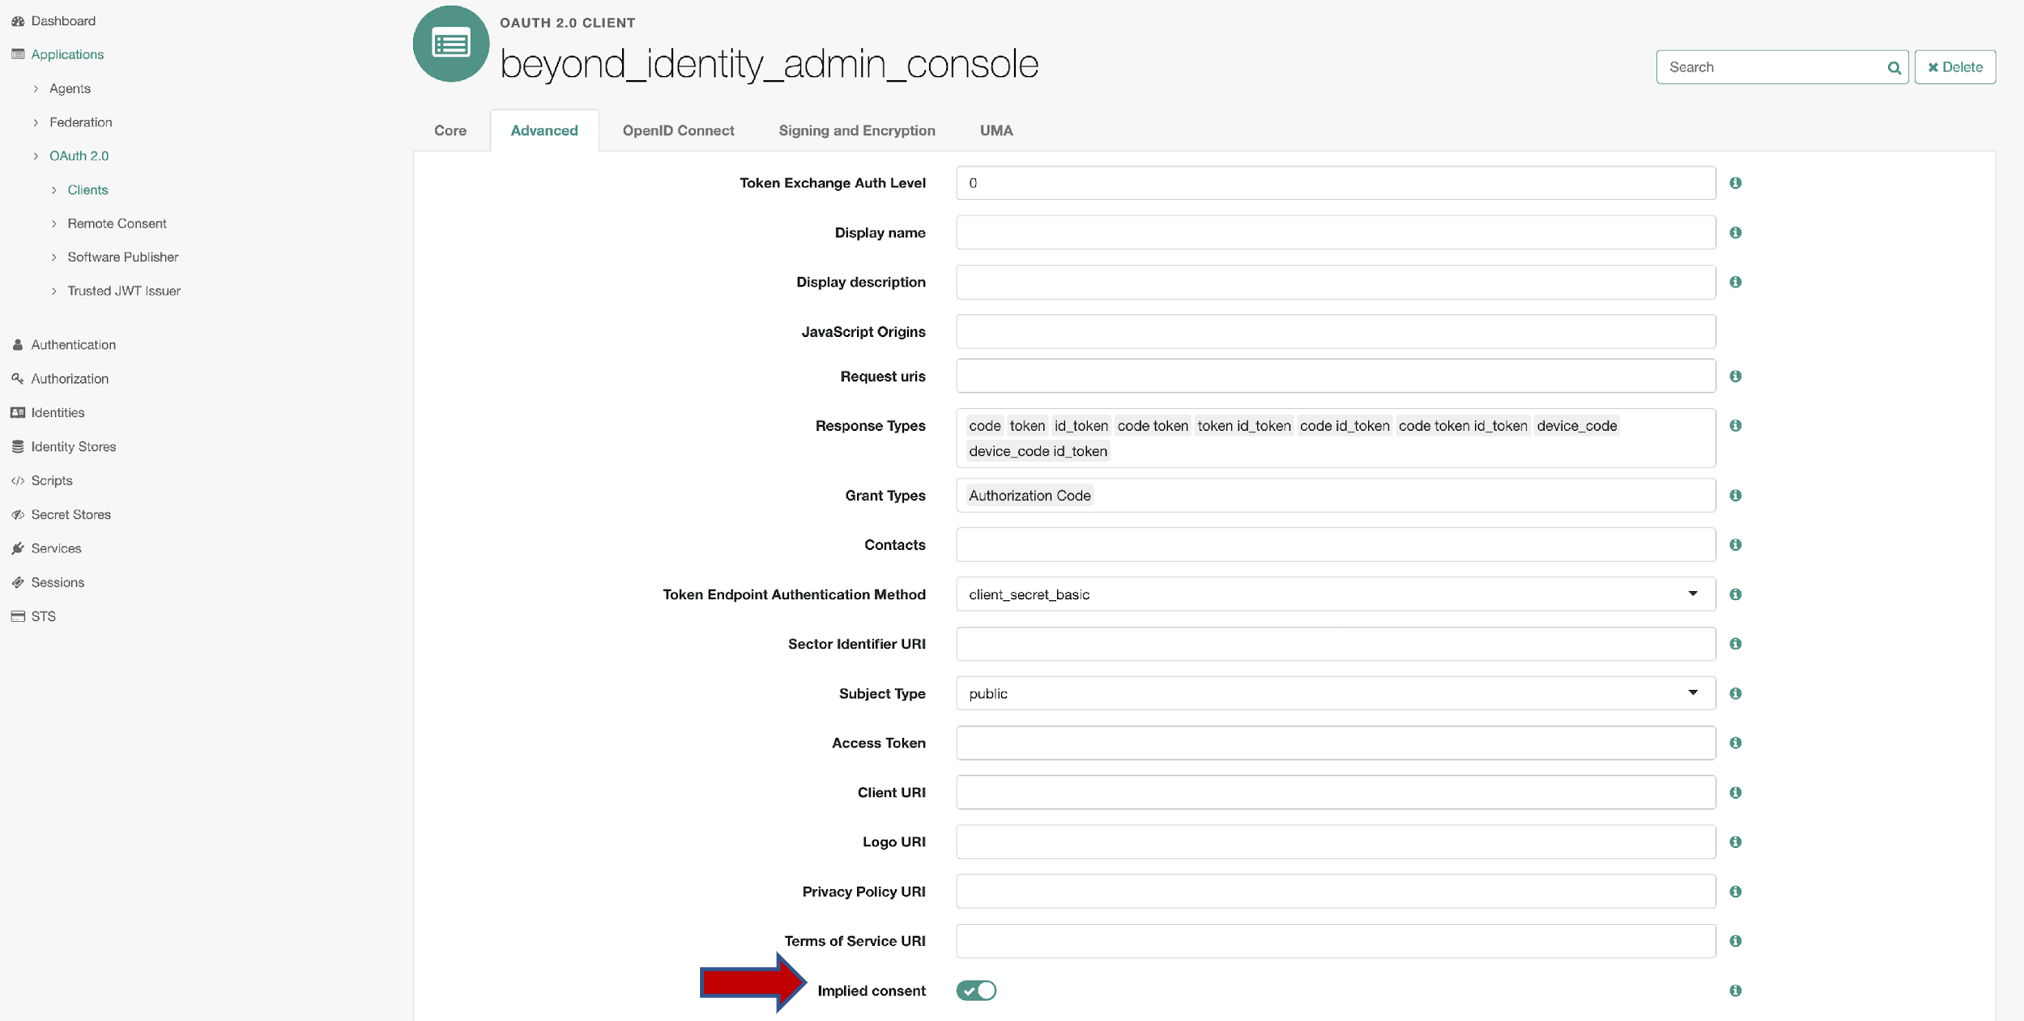The image size is (2024, 1021).
Task: Open info for Token Endpoint Authentication Method
Action: (x=1735, y=595)
